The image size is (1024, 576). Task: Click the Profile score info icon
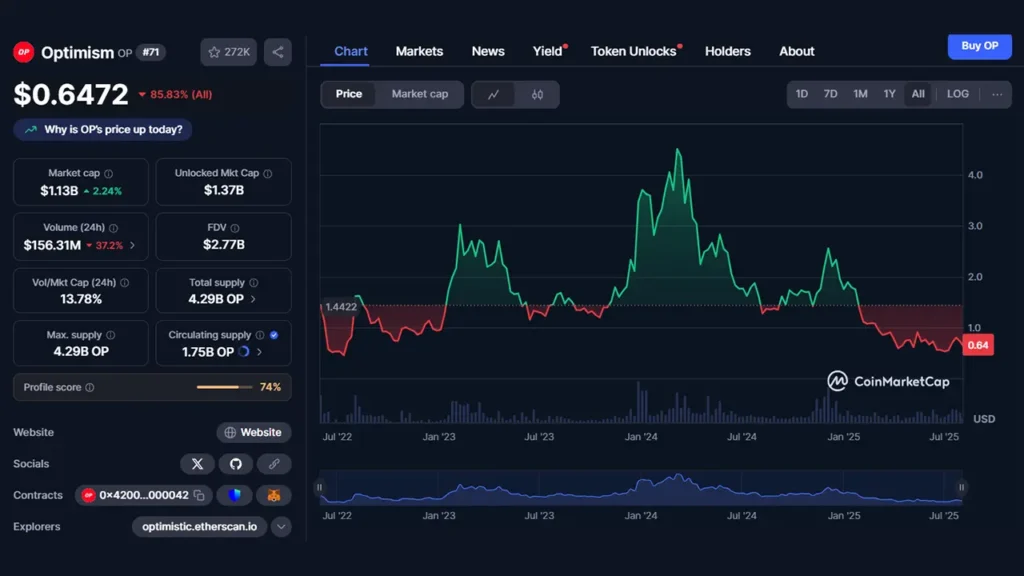[89, 387]
